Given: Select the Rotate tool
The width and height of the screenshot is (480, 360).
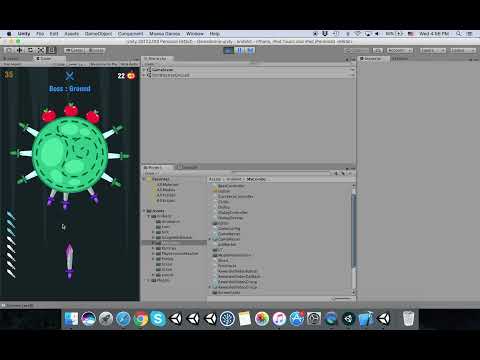Looking at the screenshot, I should click(x=30, y=50).
